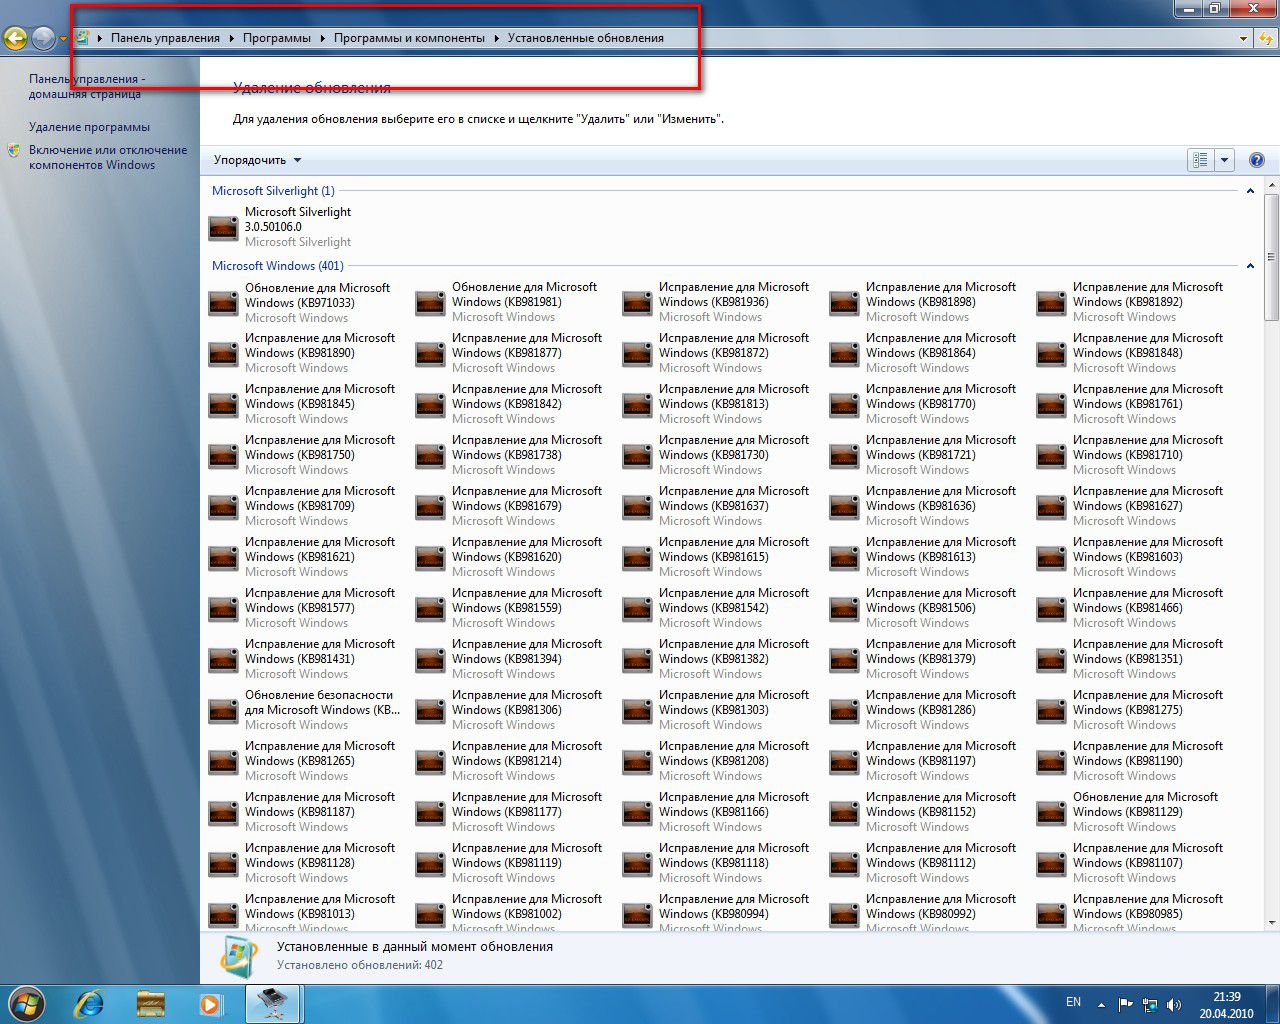Image resolution: width=1280 pixels, height=1024 pixels.
Task: Select icon of fix KB981627
Action: (x=1051, y=507)
